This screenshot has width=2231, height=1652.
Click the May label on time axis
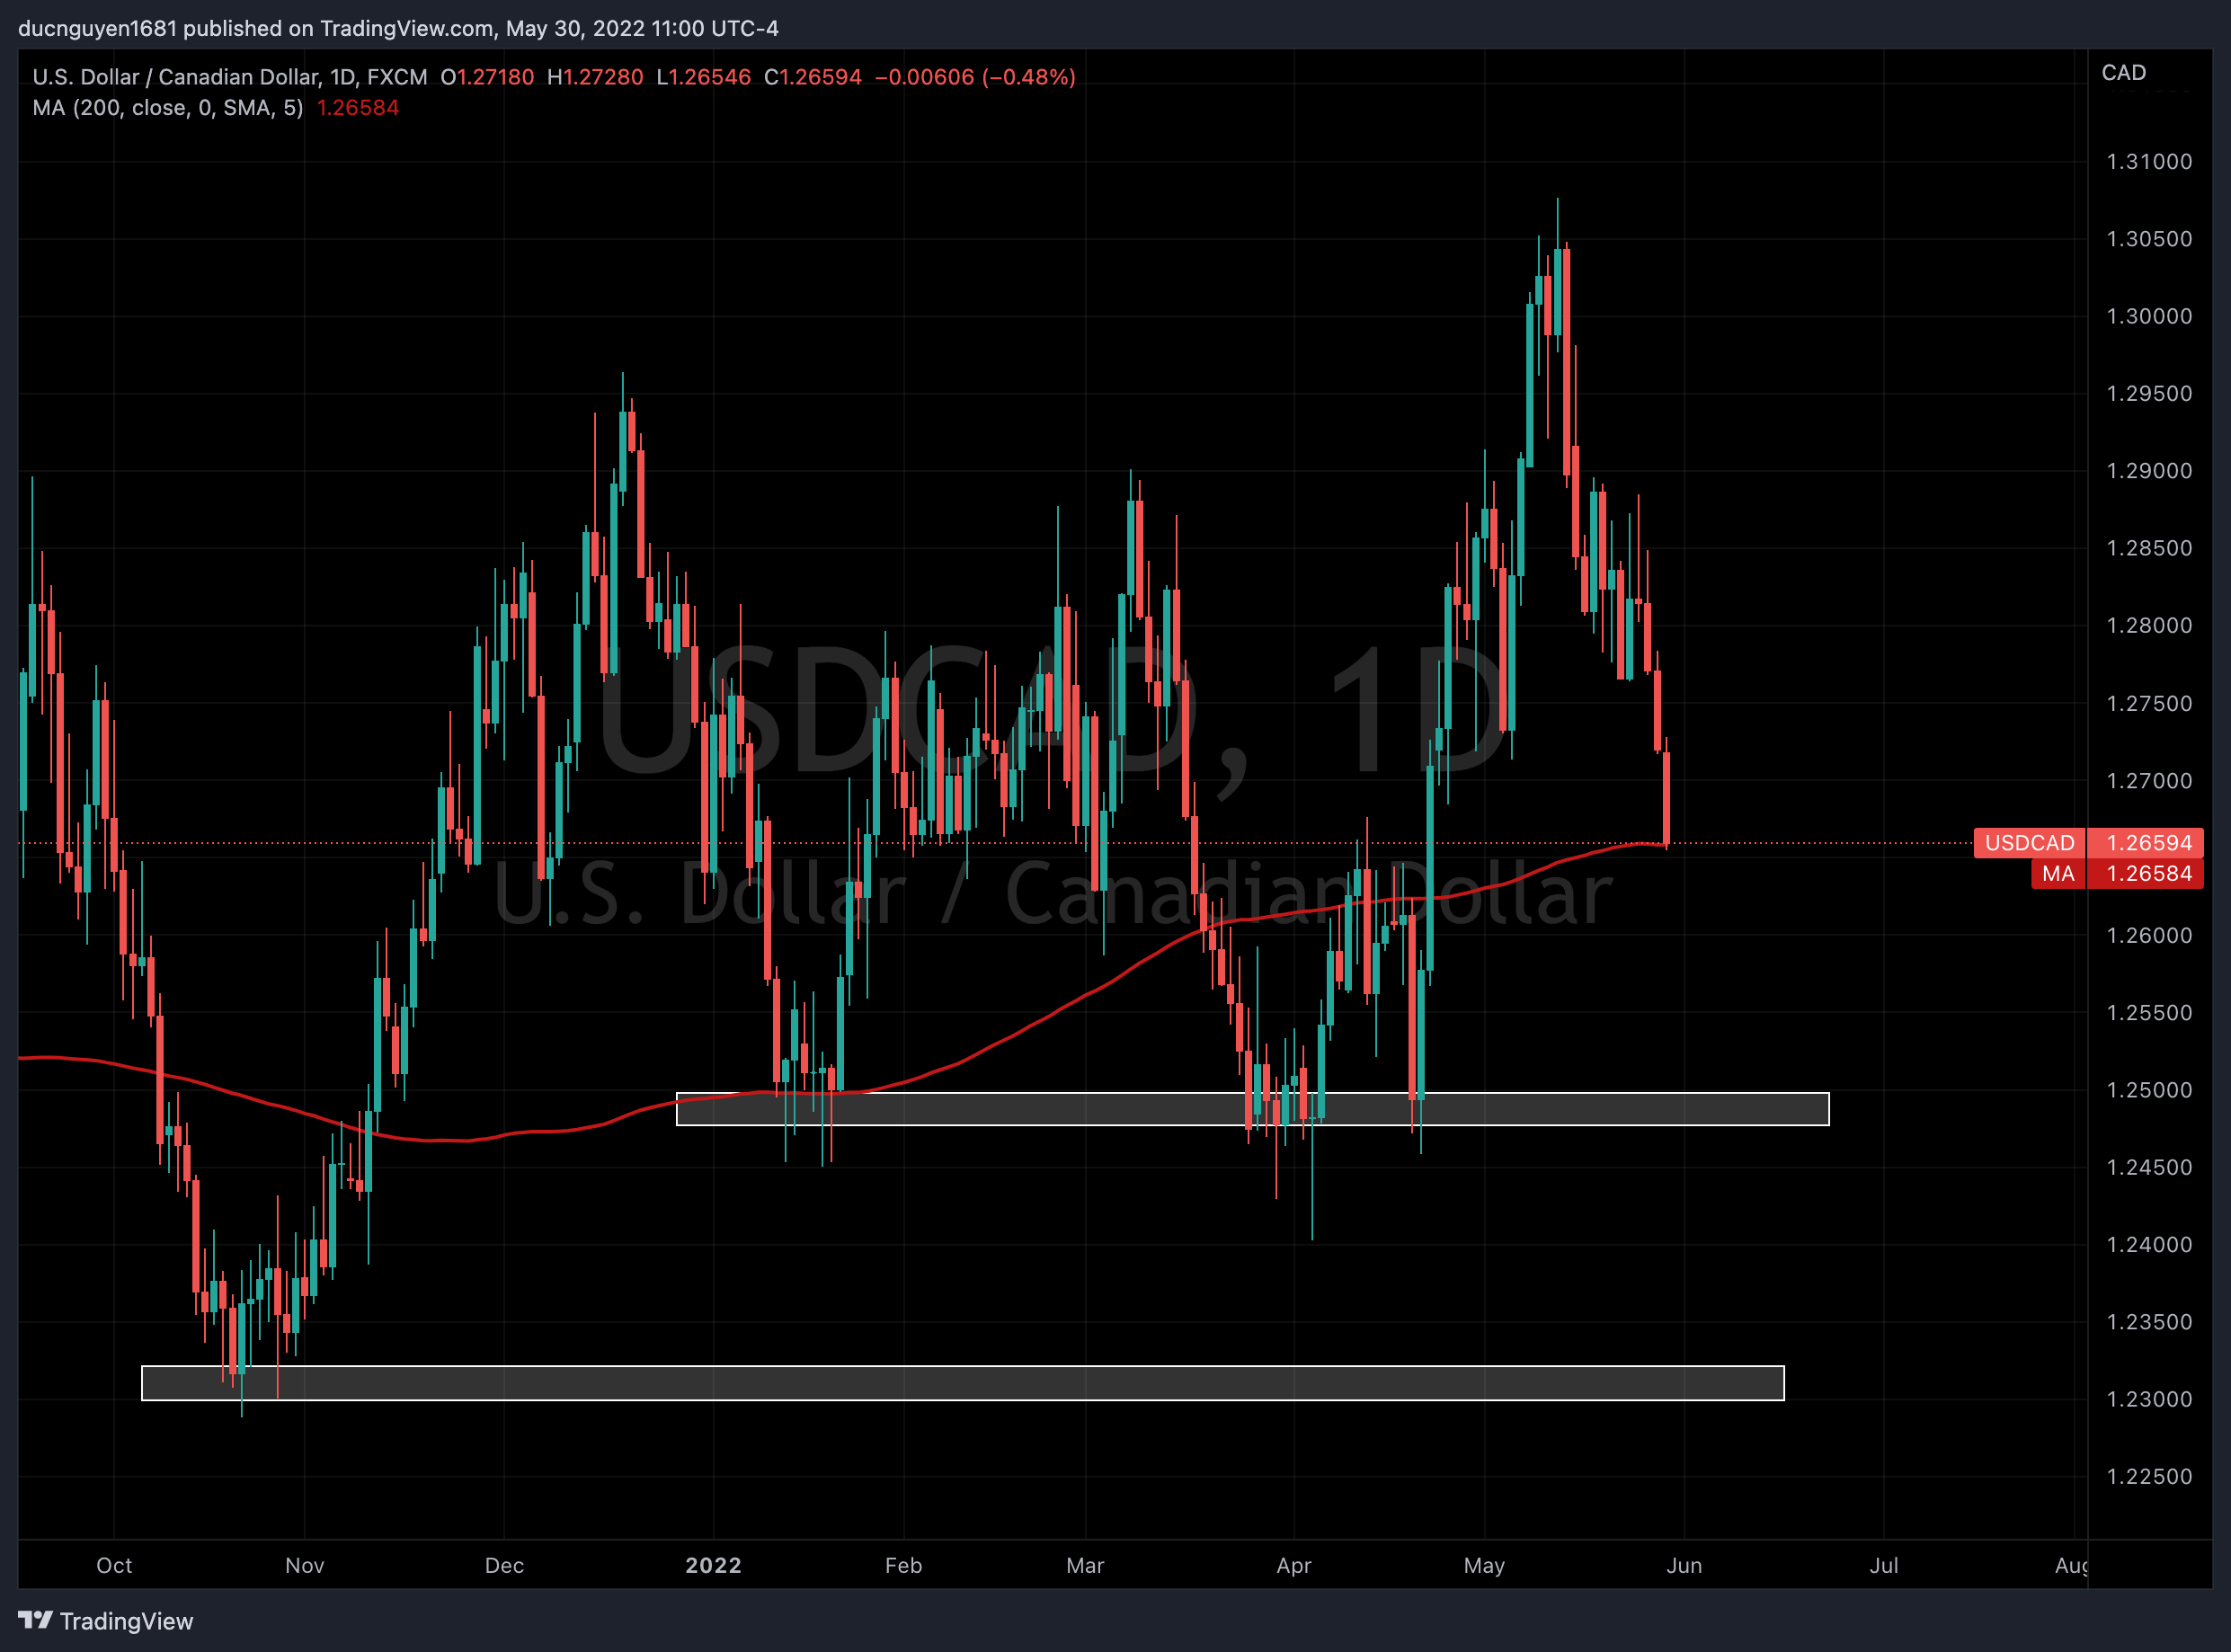tap(1484, 1565)
